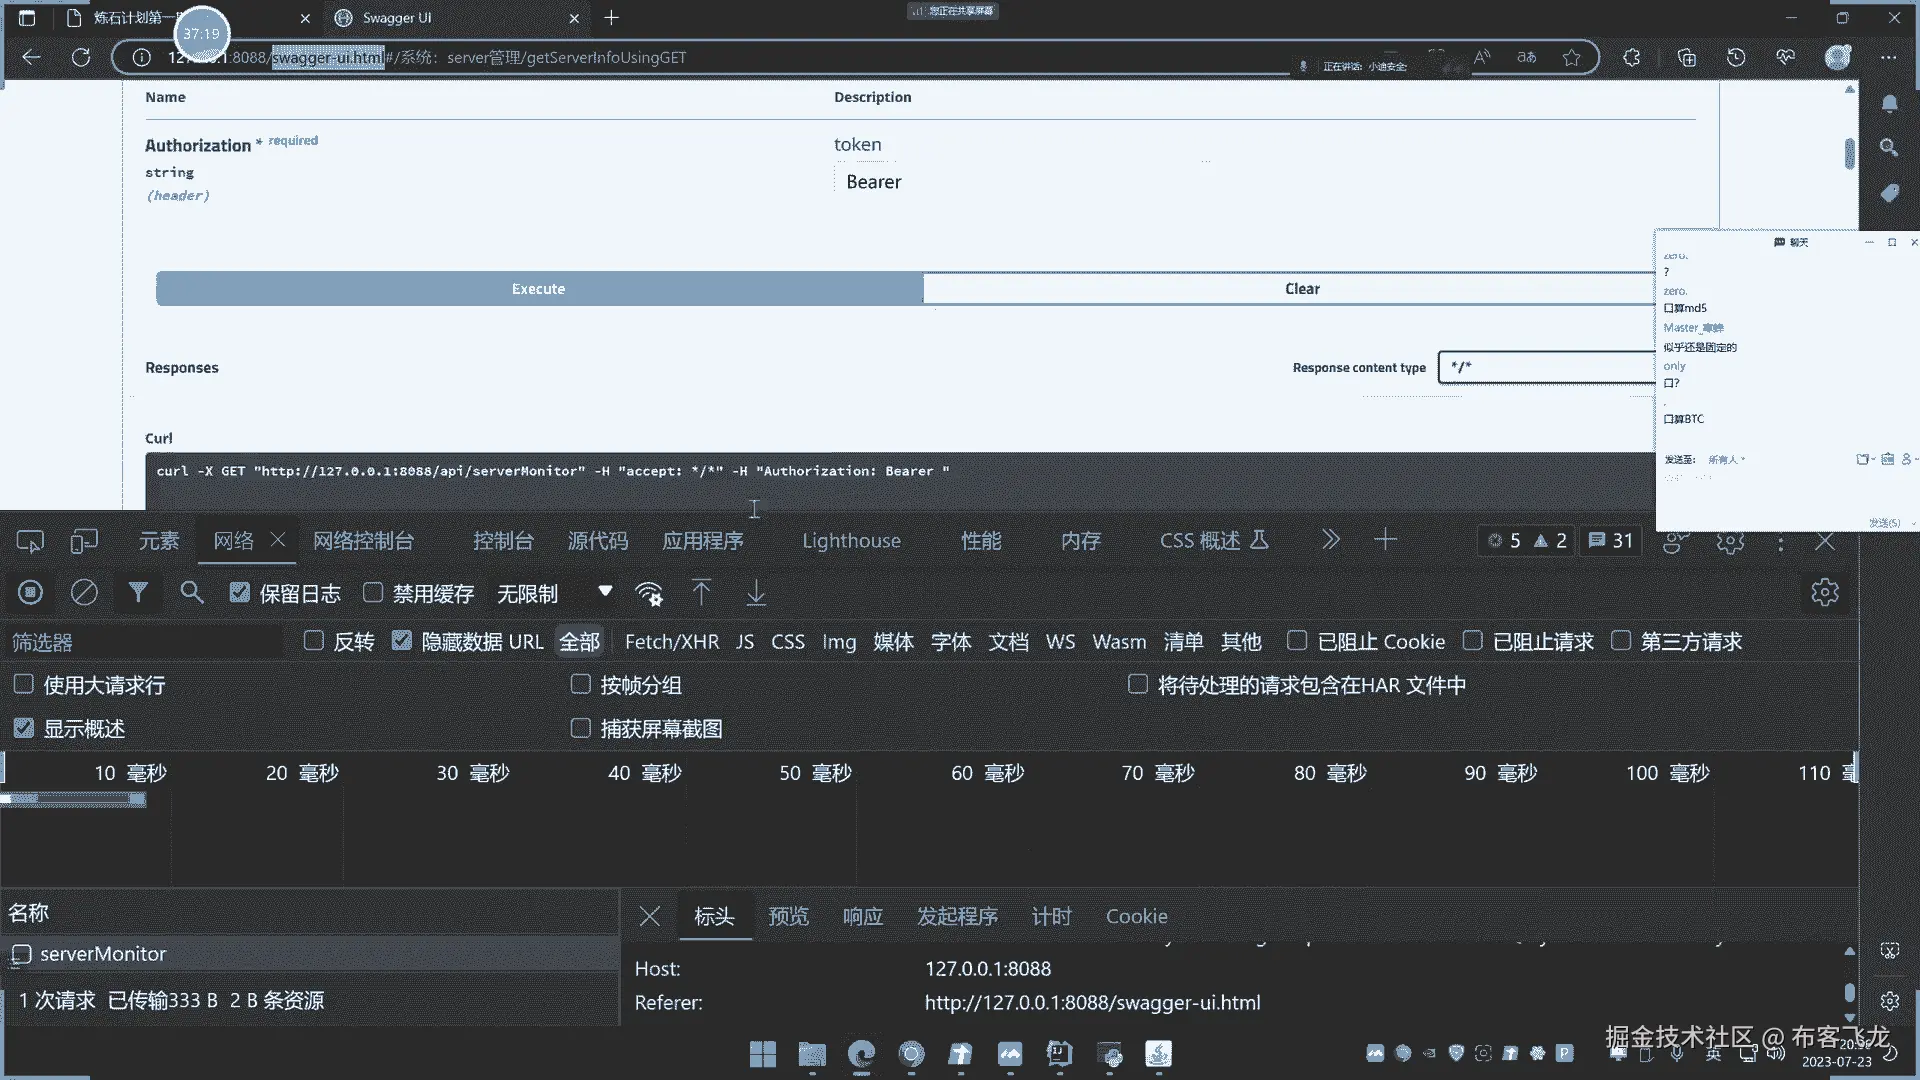Open the 响应 tab in request details
The height and width of the screenshot is (1080, 1920).
[862, 916]
